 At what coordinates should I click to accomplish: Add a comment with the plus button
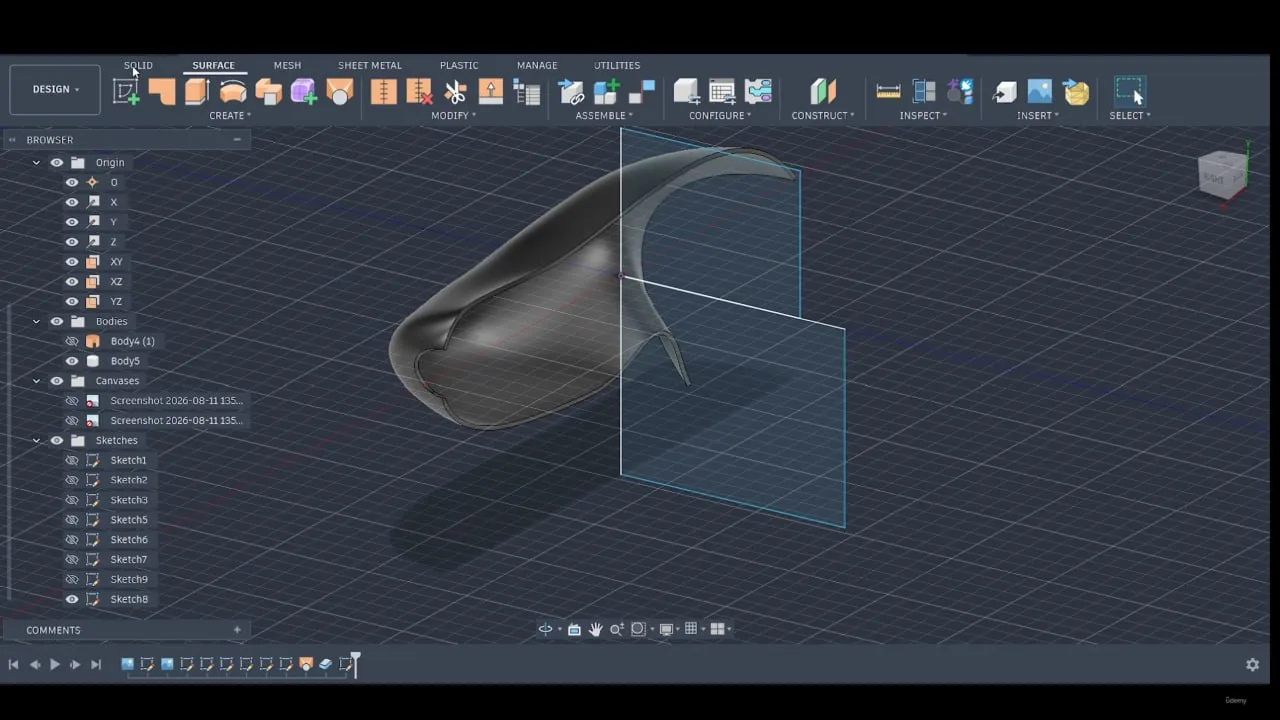(237, 630)
